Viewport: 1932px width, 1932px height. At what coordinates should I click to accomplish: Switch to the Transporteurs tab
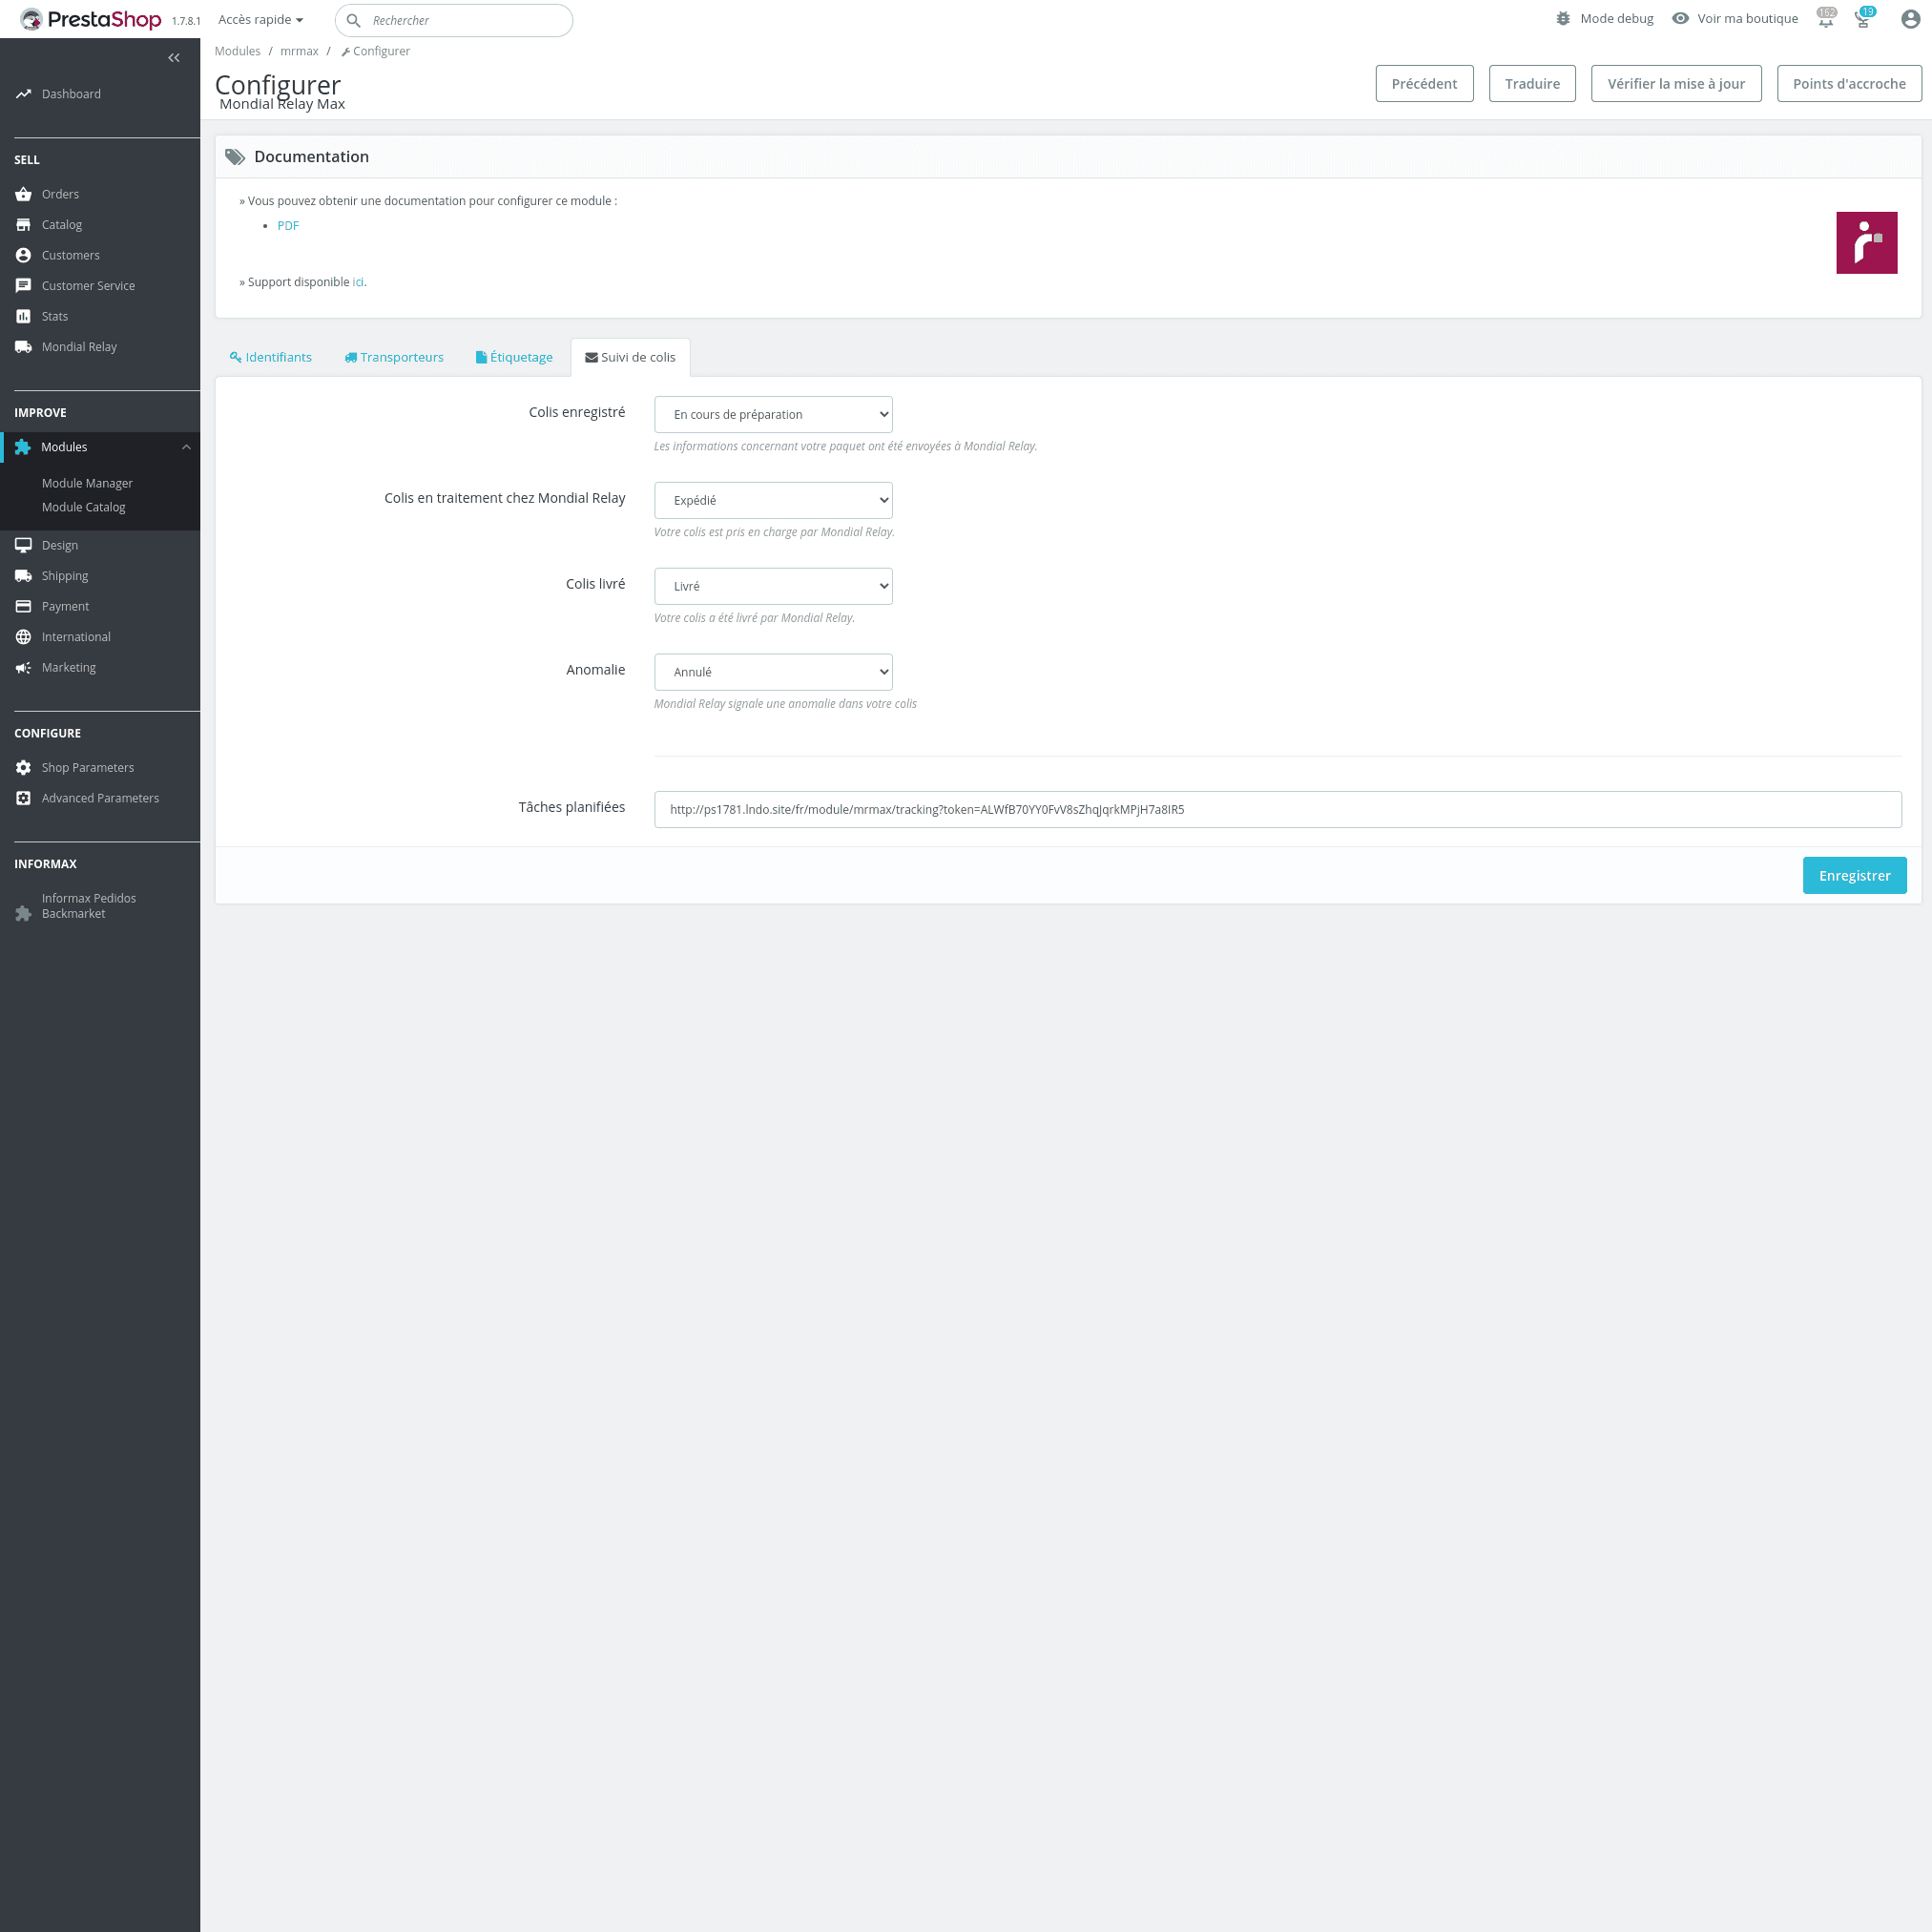[394, 357]
